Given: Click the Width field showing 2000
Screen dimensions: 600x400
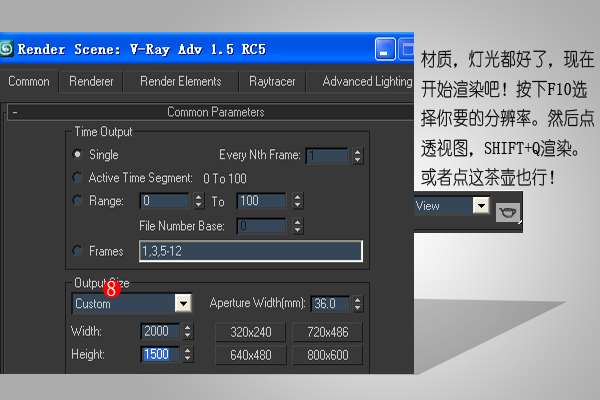Looking at the screenshot, I should point(160,331).
